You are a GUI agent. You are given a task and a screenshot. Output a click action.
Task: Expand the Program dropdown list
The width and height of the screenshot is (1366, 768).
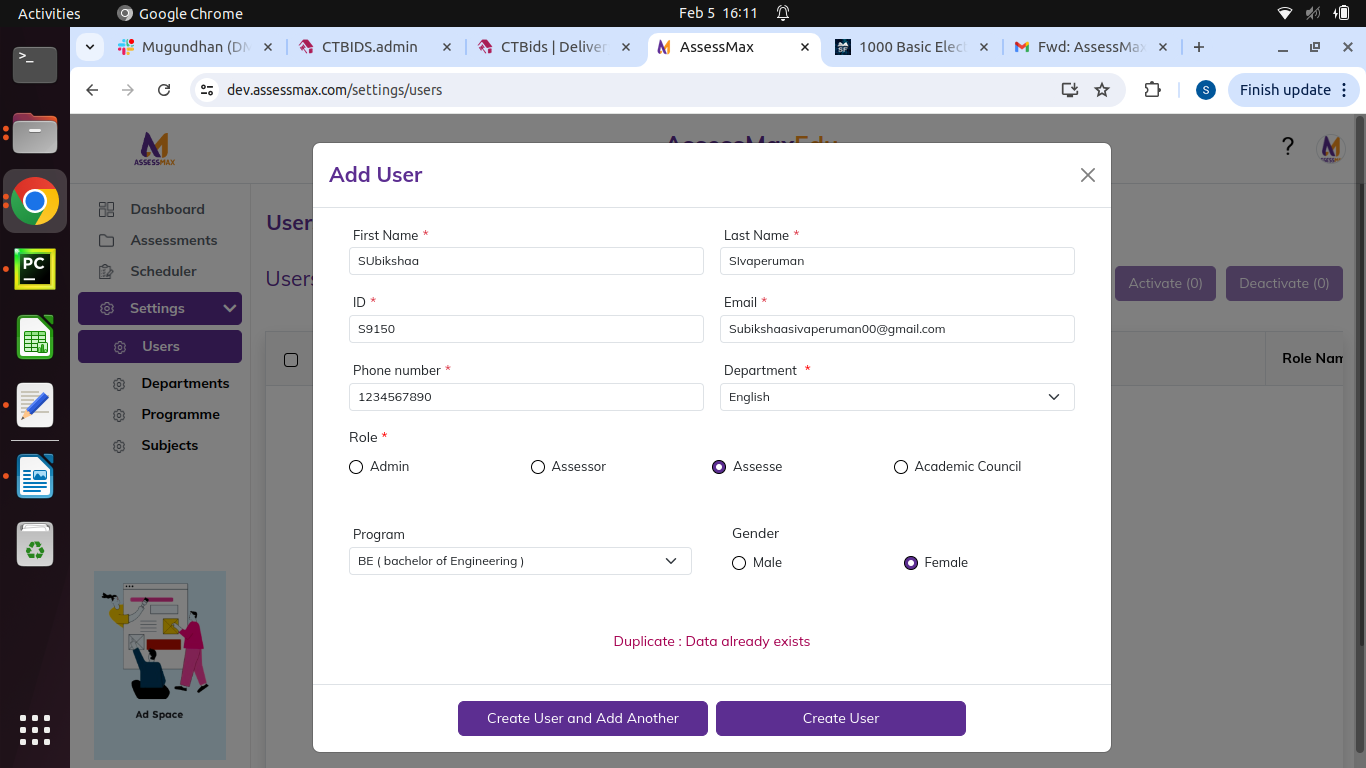(x=519, y=561)
